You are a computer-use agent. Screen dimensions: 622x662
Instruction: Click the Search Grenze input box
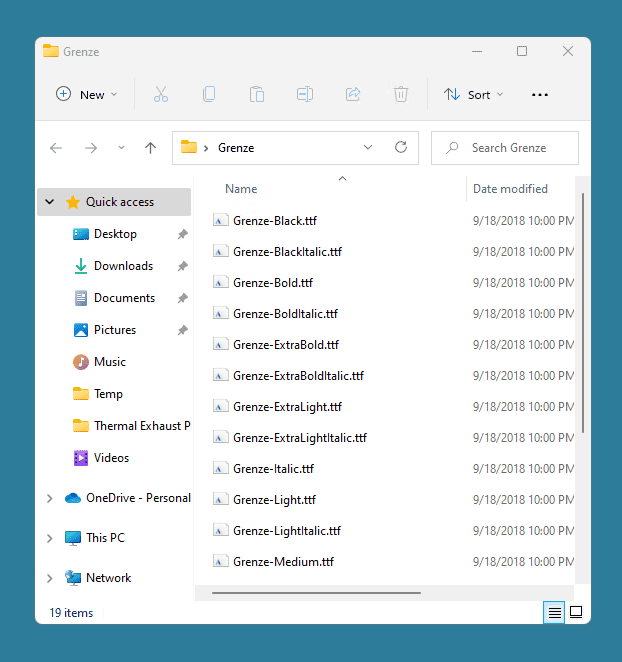[x=505, y=148]
